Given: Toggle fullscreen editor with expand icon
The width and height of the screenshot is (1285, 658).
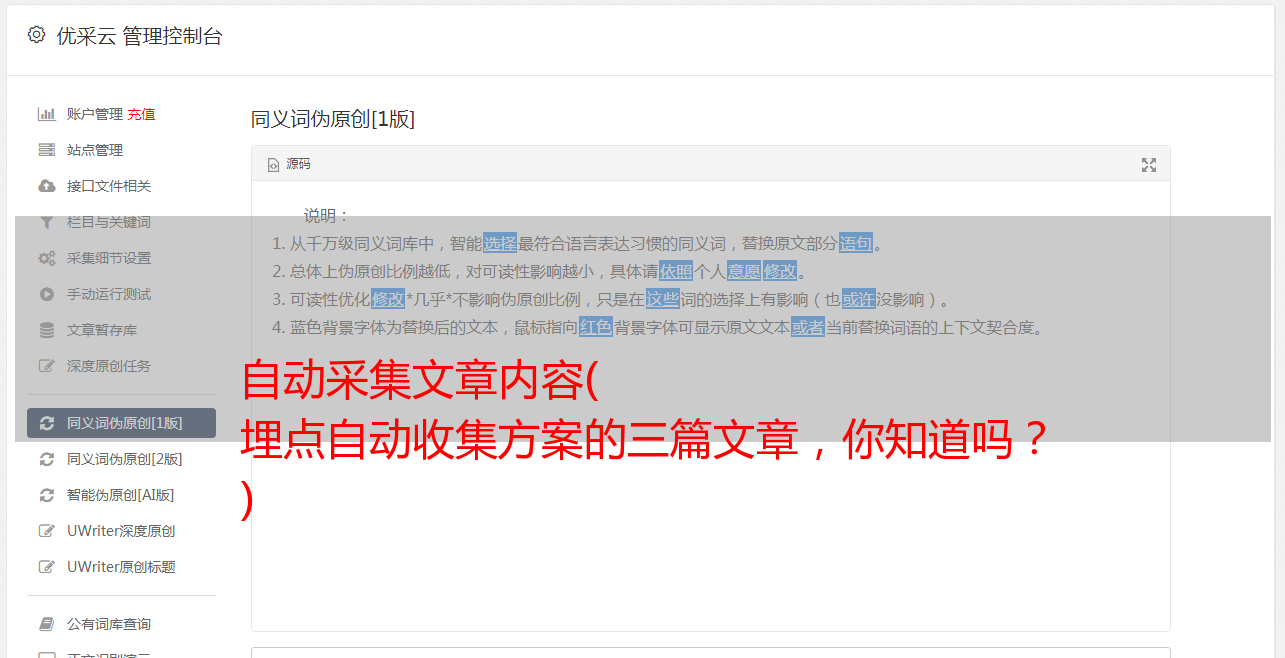Looking at the screenshot, I should [x=1149, y=165].
